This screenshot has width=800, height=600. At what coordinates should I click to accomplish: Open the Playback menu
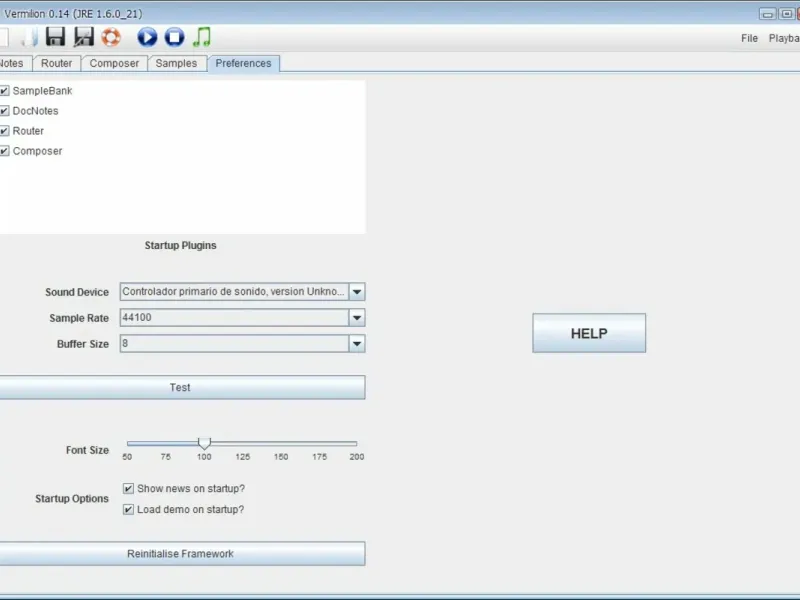tap(784, 38)
